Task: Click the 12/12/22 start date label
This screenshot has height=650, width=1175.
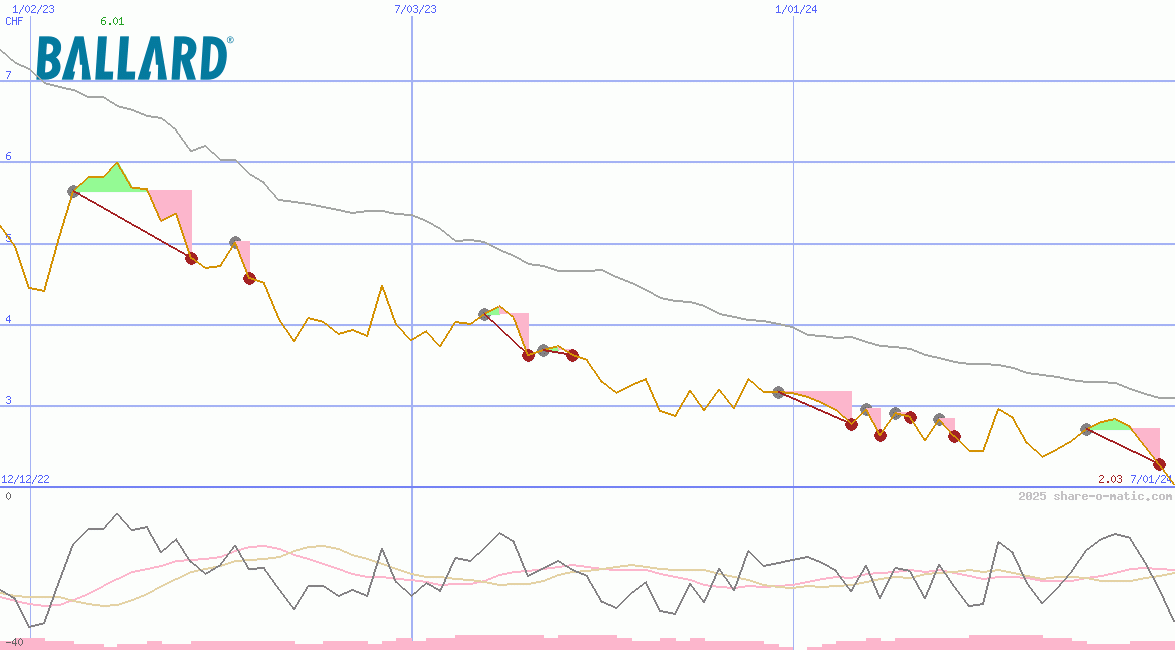Action: click(x=25, y=479)
